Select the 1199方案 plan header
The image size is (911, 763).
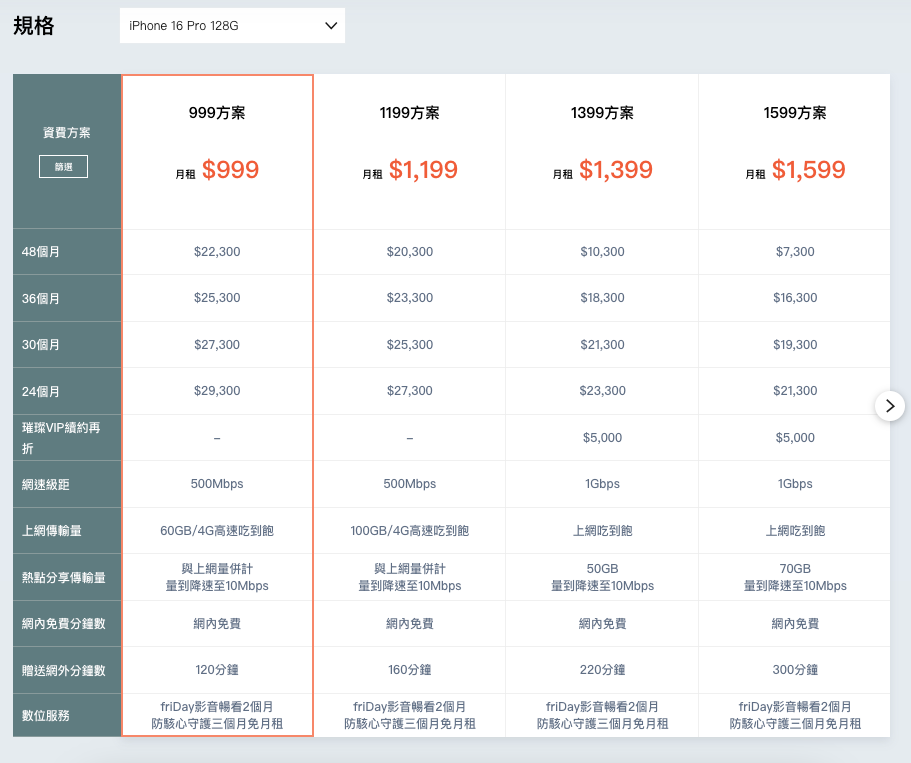(410, 113)
